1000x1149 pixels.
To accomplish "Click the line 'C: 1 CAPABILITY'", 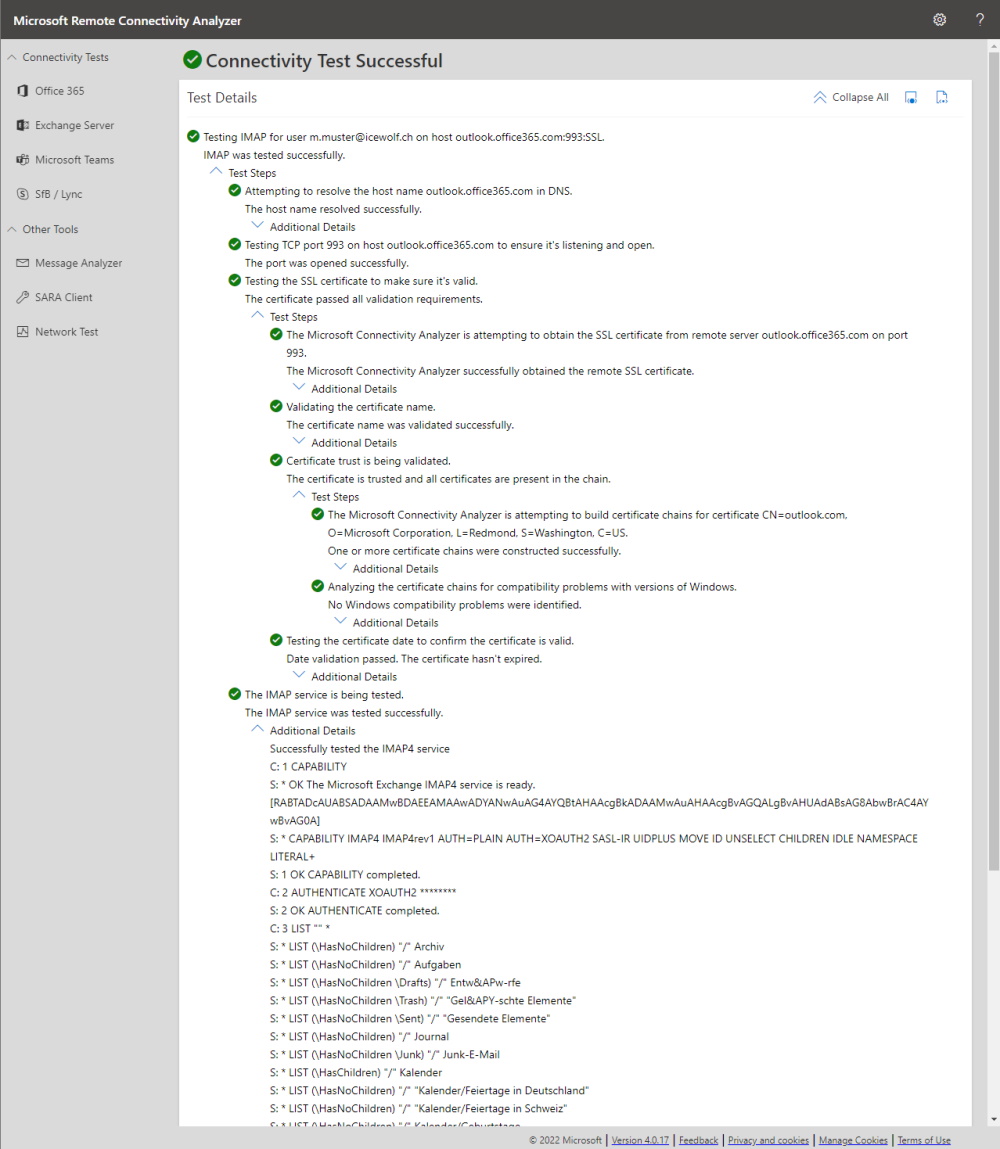I will 308,766.
